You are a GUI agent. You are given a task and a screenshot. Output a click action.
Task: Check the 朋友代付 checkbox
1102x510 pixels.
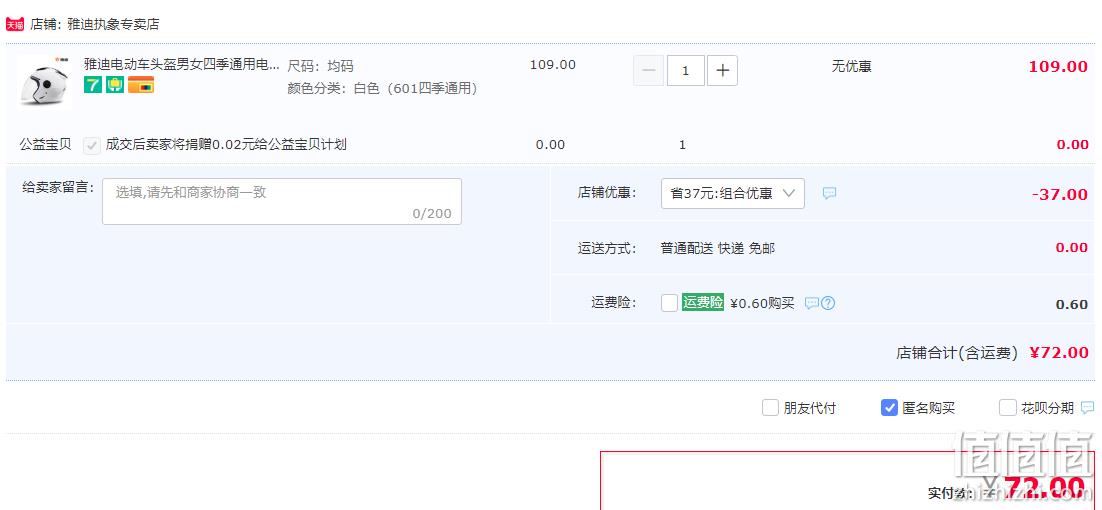[770, 407]
